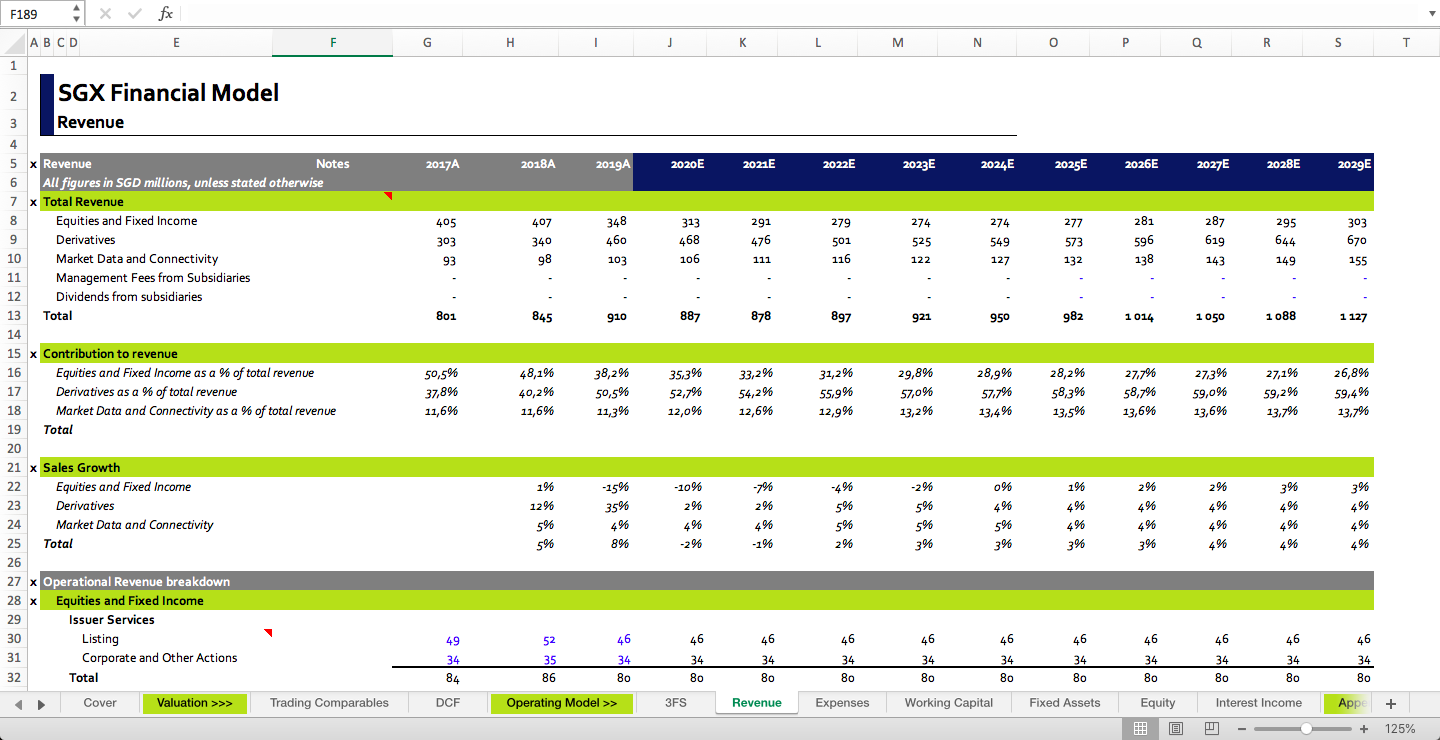
Task: Click the SGX Financial Model title cell
Action: tap(168, 93)
